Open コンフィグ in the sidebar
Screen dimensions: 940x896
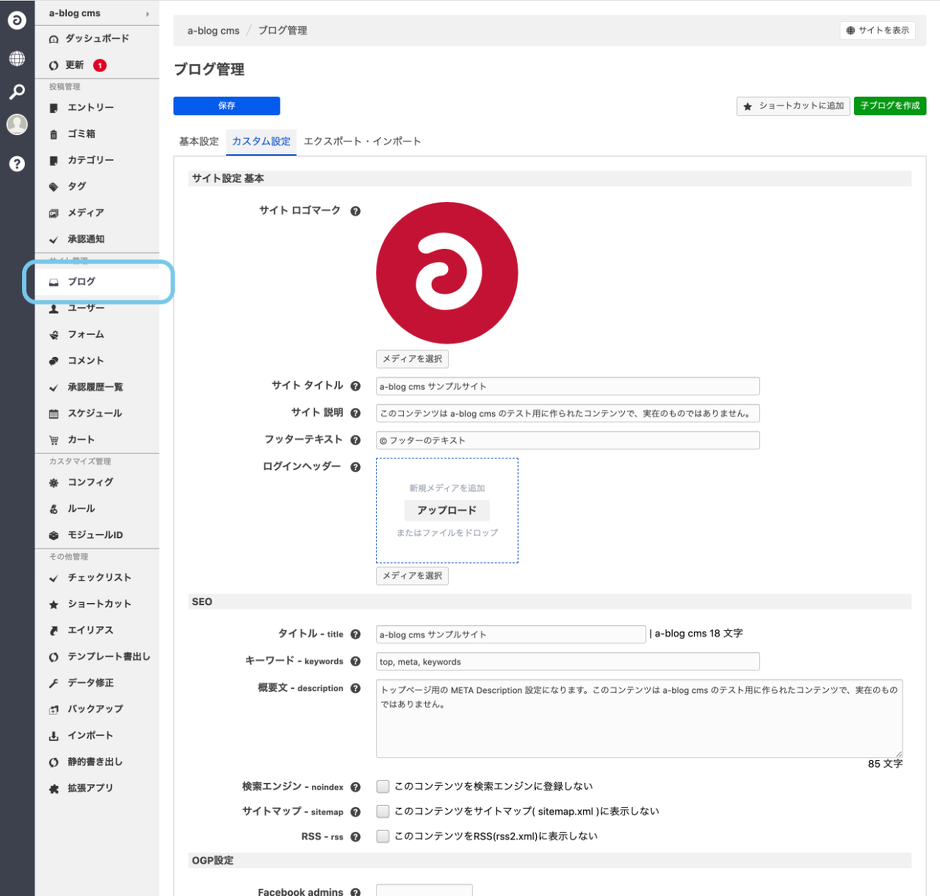(90, 482)
